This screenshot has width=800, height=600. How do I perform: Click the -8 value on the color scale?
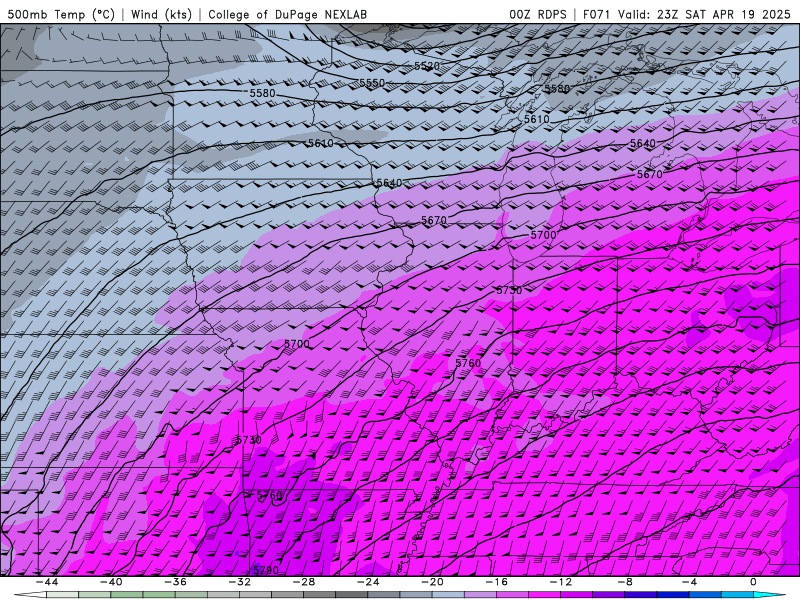[x=625, y=582]
